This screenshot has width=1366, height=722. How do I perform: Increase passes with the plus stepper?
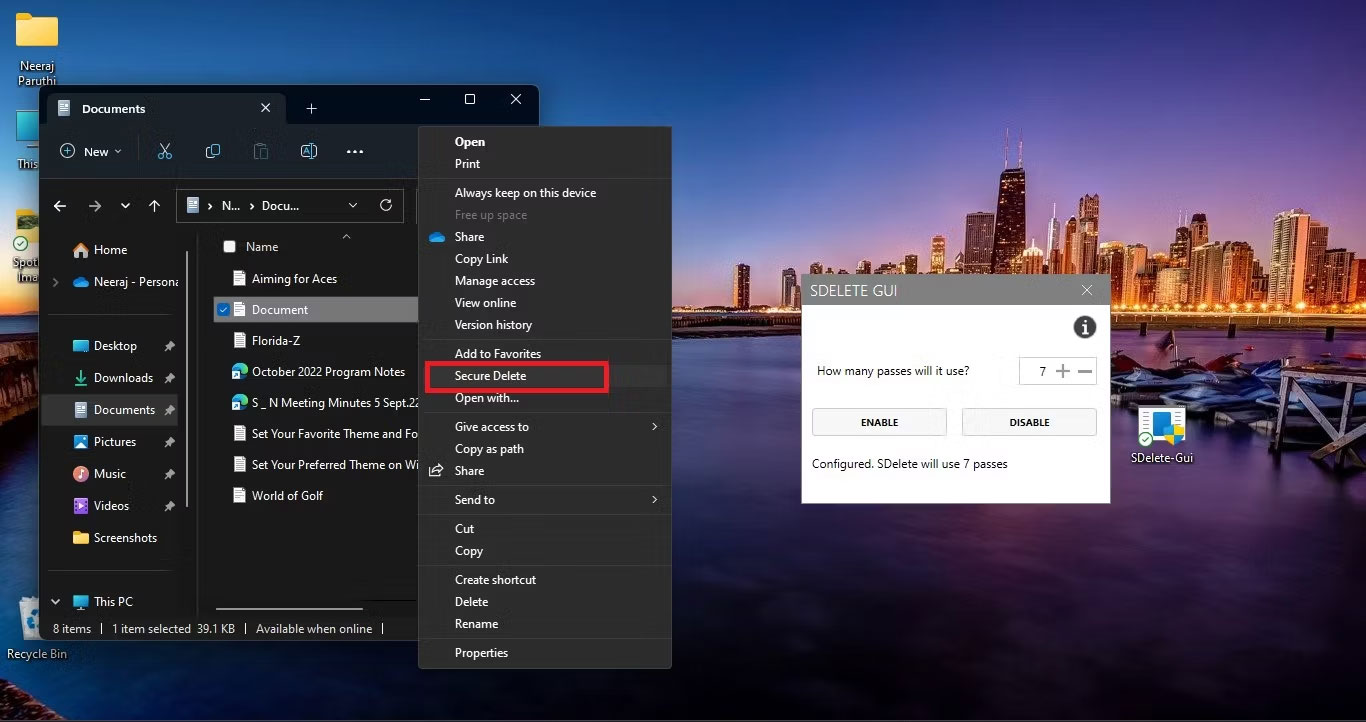1063,371
